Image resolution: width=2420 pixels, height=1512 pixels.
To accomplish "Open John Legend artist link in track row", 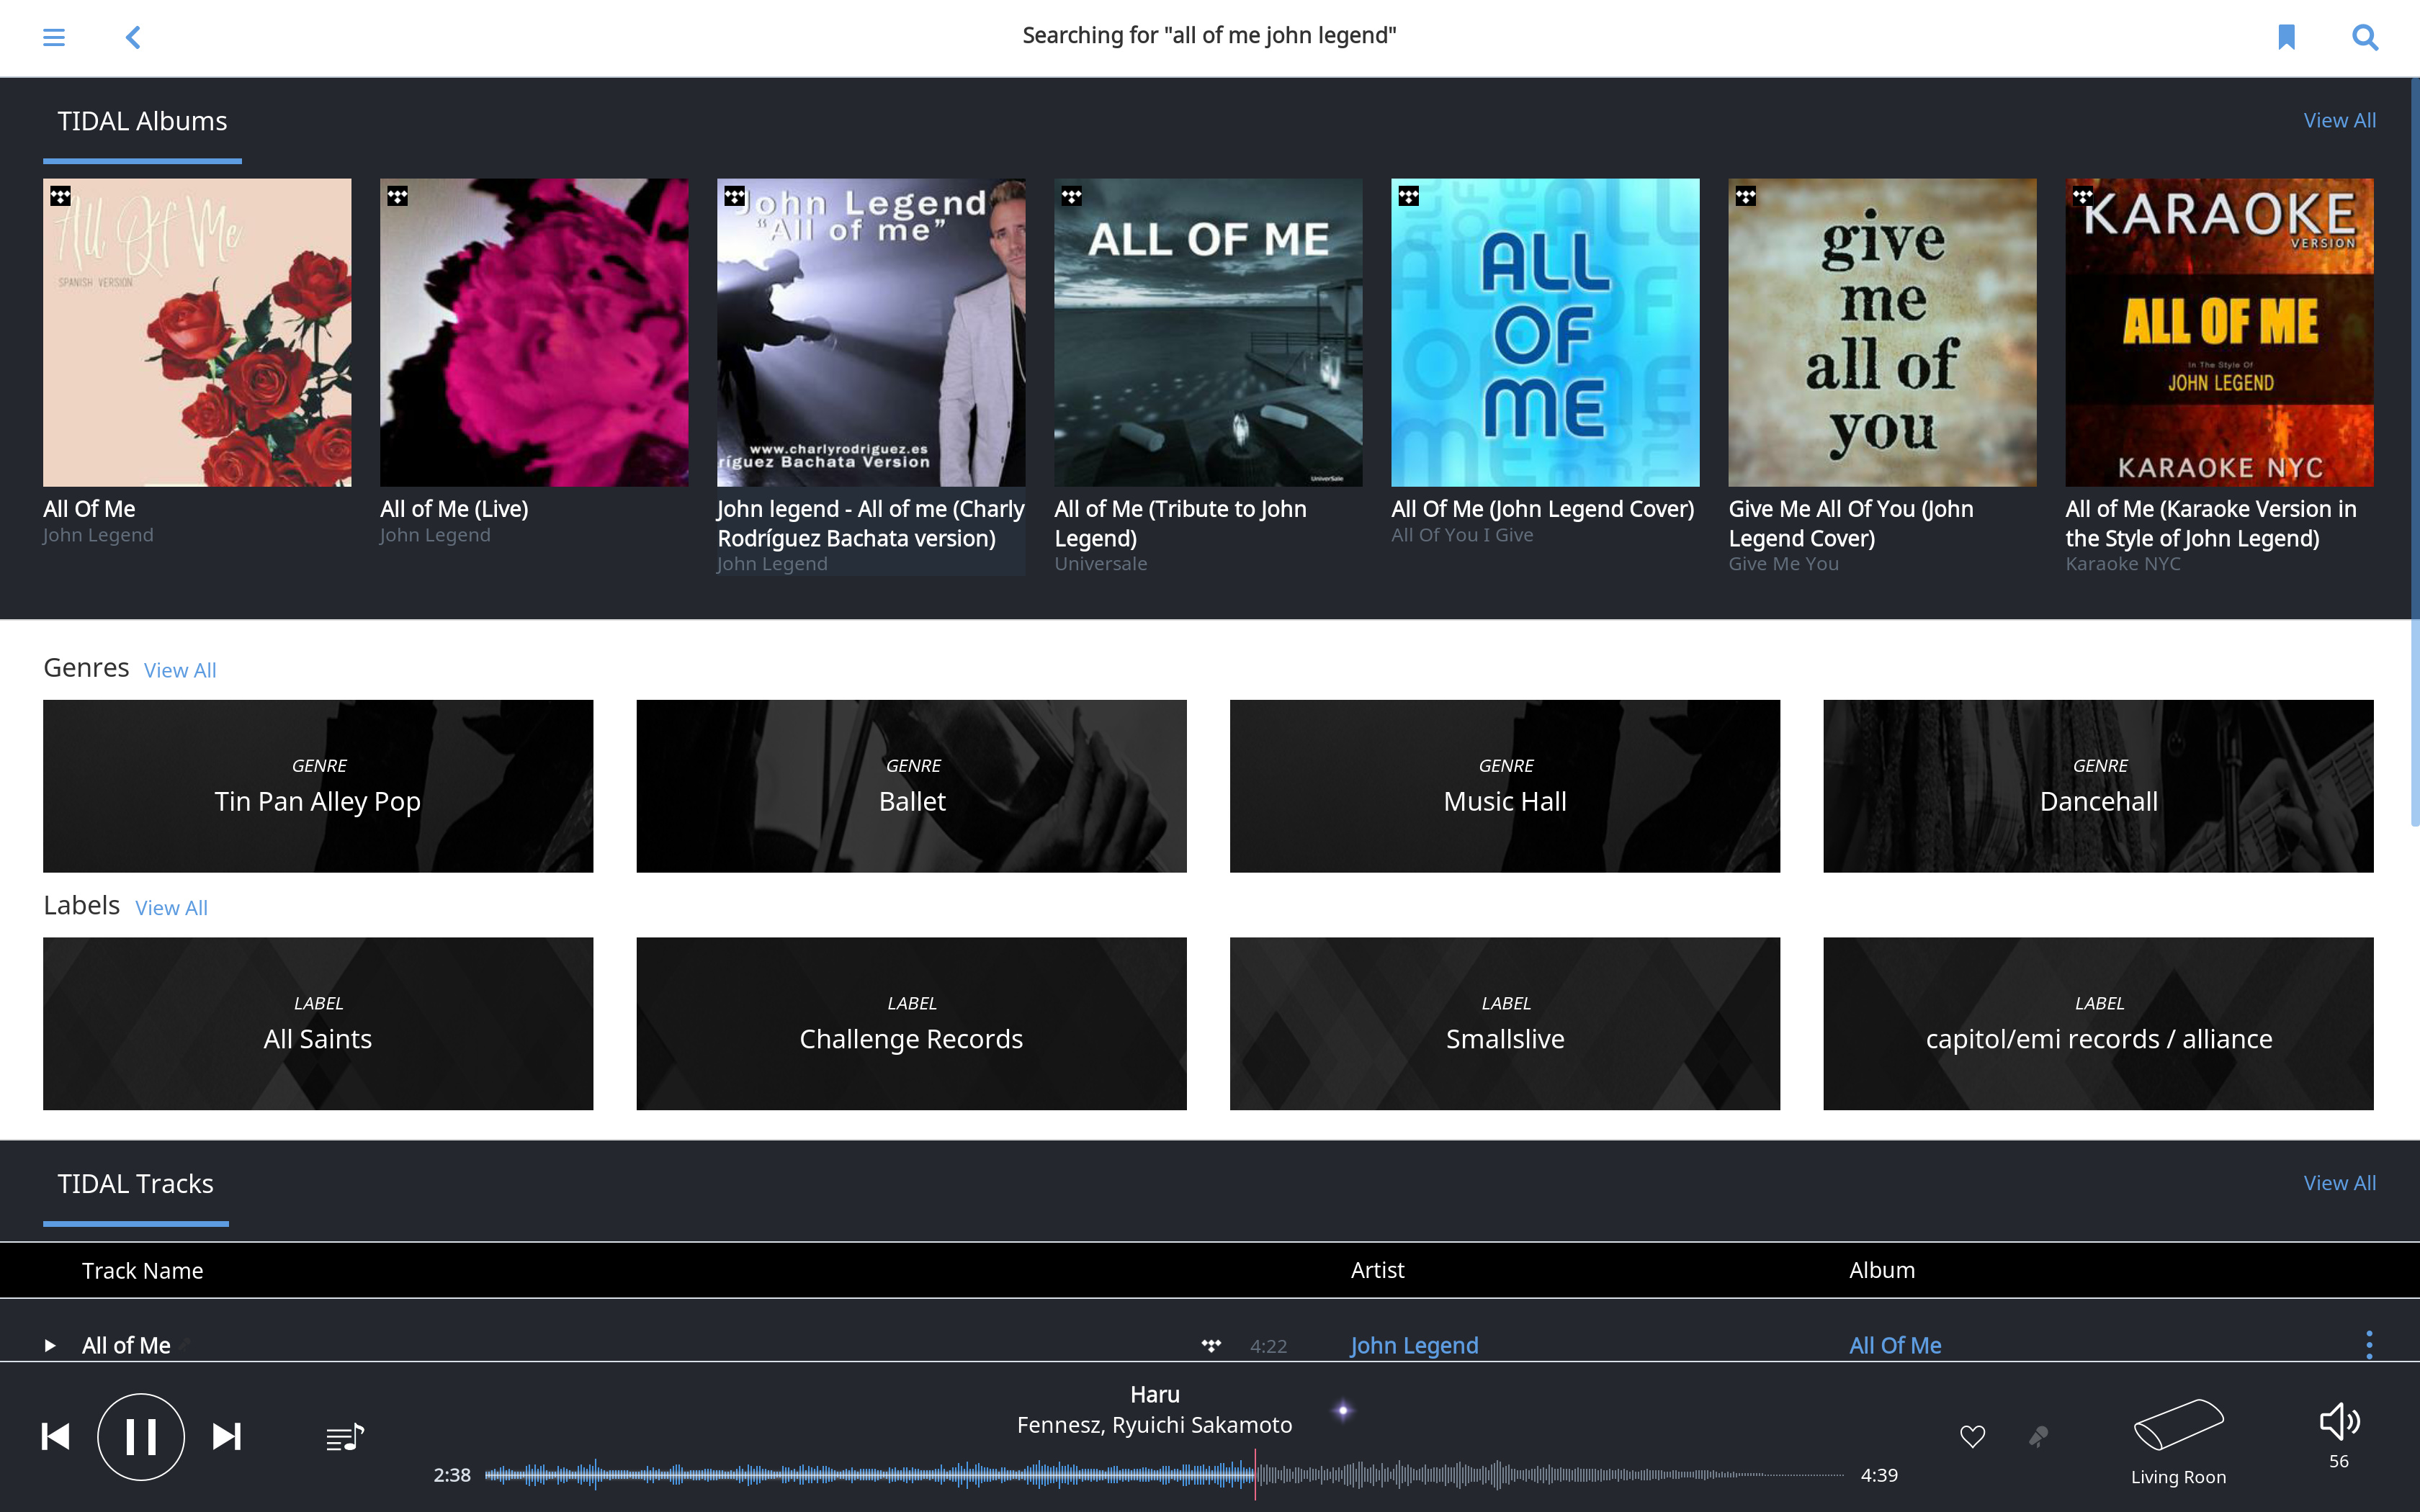I will point(1414,1345).
